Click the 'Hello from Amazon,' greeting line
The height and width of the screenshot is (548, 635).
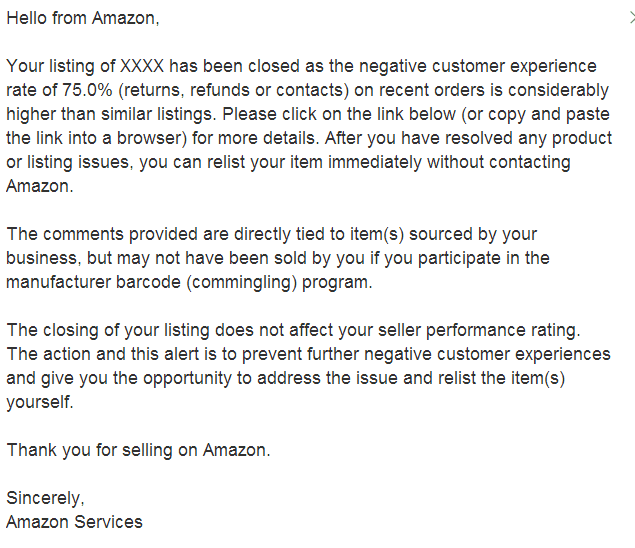(x=83, y=18)
